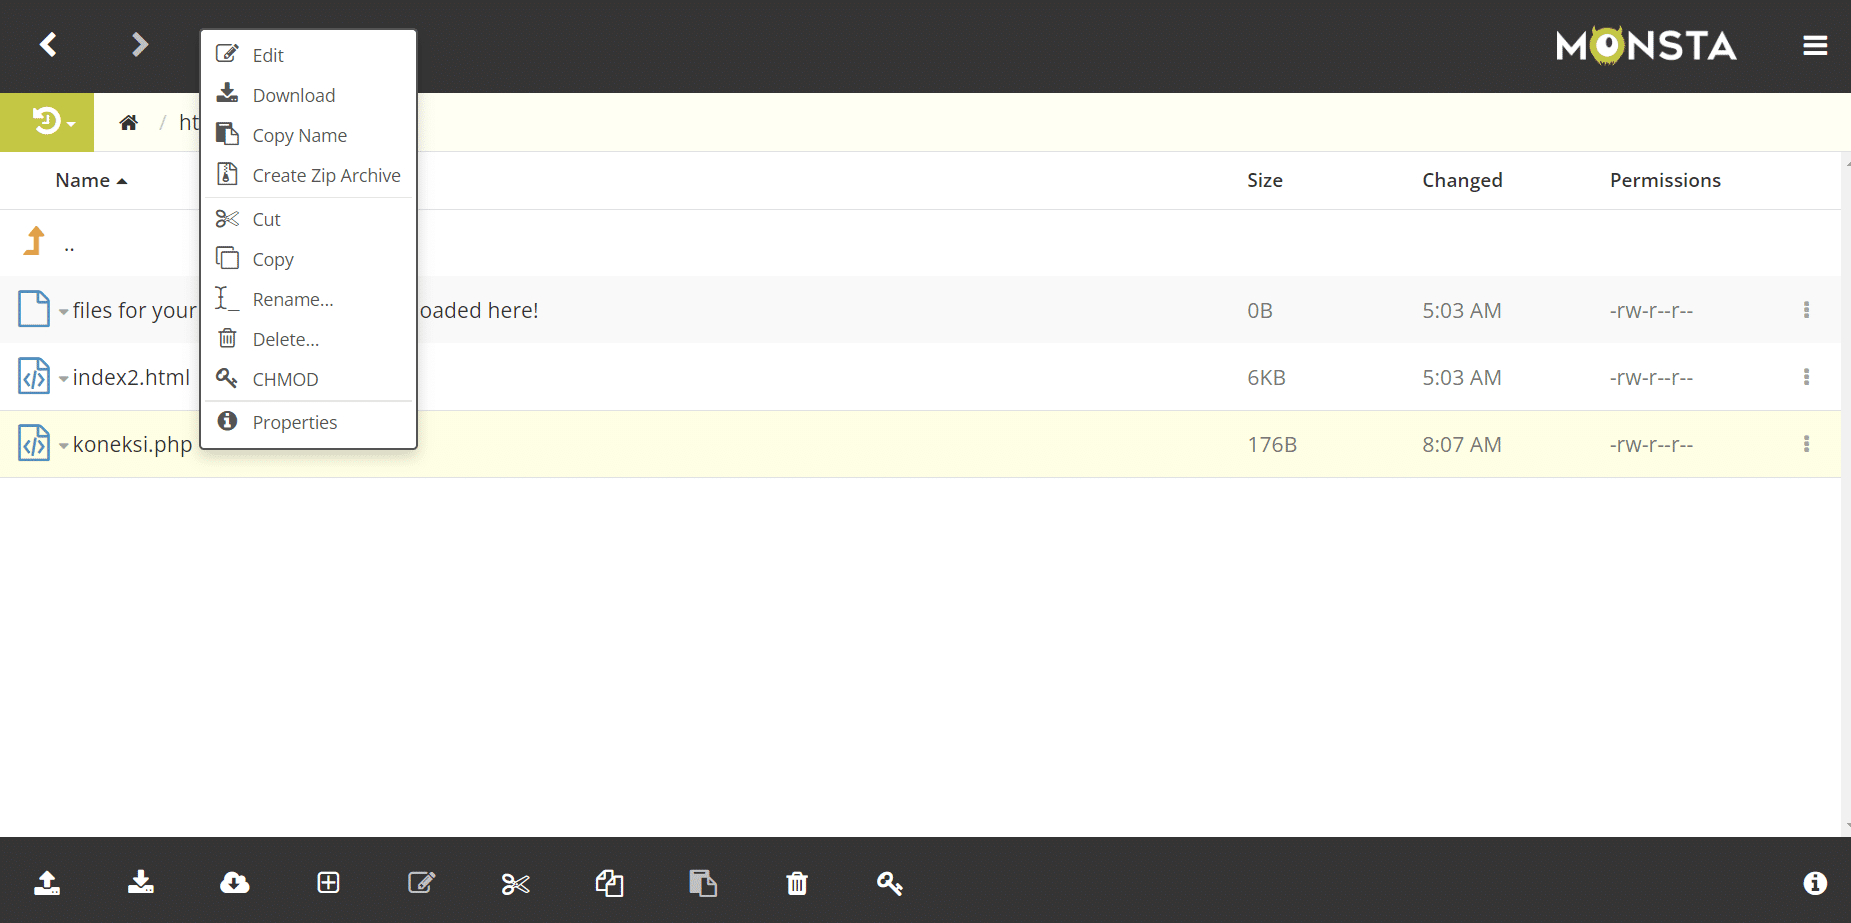Click the cloud fetch icon in toolbar

[x=235, y=883]
